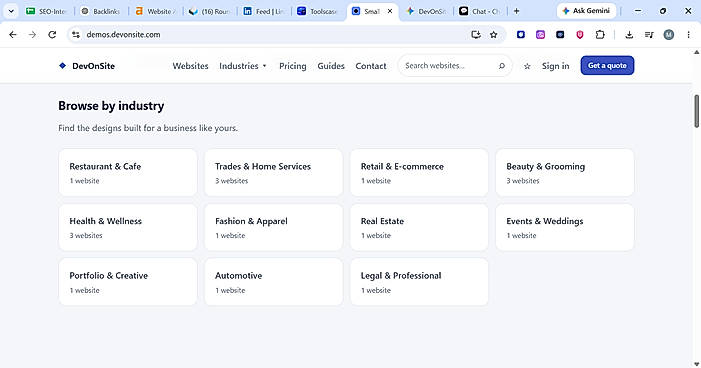Click the search magnifier icon
701x368 pixels.
502,66
